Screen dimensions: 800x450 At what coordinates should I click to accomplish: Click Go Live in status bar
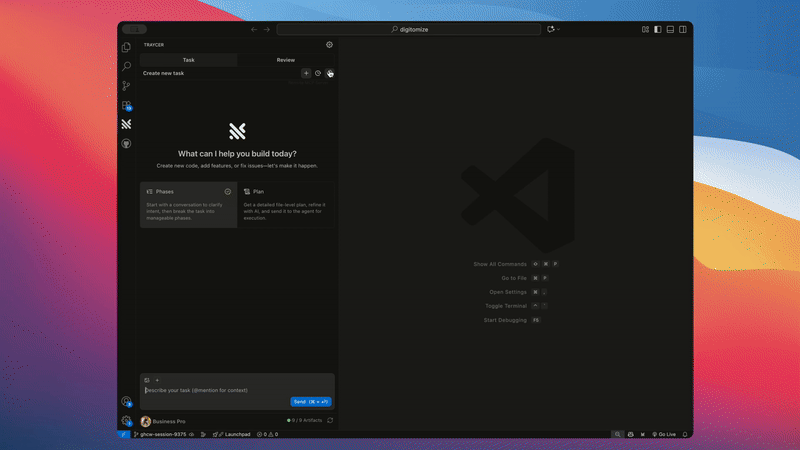pyautogui.click(x=664, y=434)
